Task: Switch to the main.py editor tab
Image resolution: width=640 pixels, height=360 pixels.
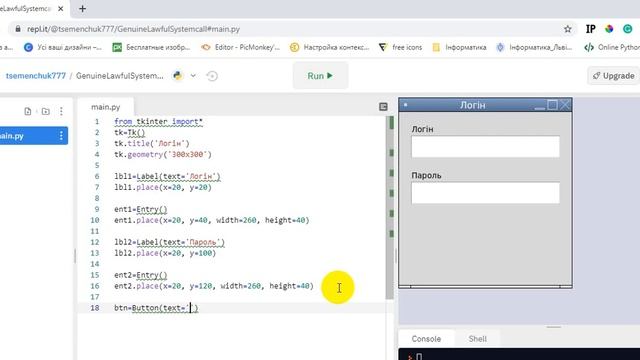Action: [105, 107]
